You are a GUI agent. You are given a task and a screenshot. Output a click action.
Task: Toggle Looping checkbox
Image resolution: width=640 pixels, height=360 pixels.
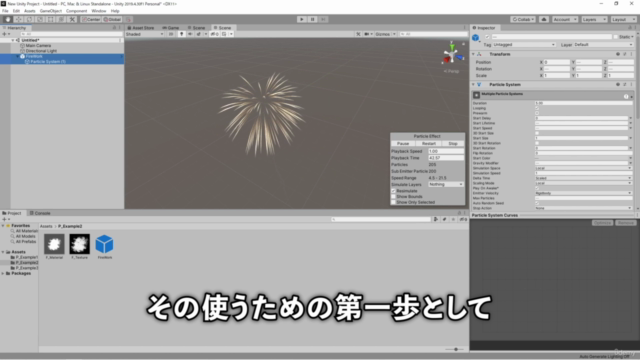pos(537,108)
